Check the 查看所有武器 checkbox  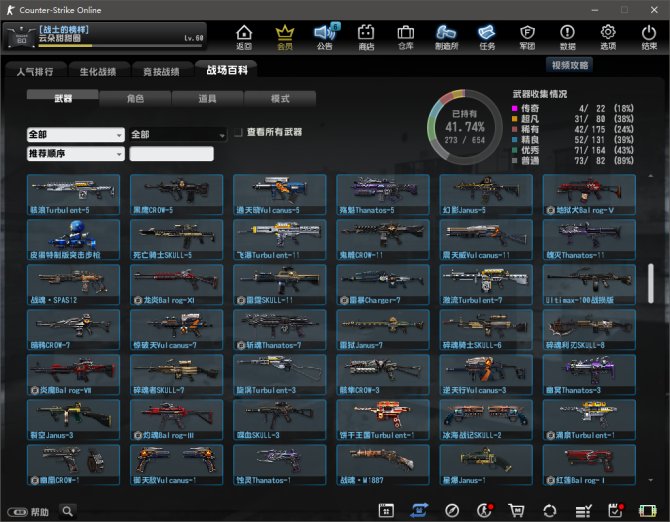[x=238, y=132]
